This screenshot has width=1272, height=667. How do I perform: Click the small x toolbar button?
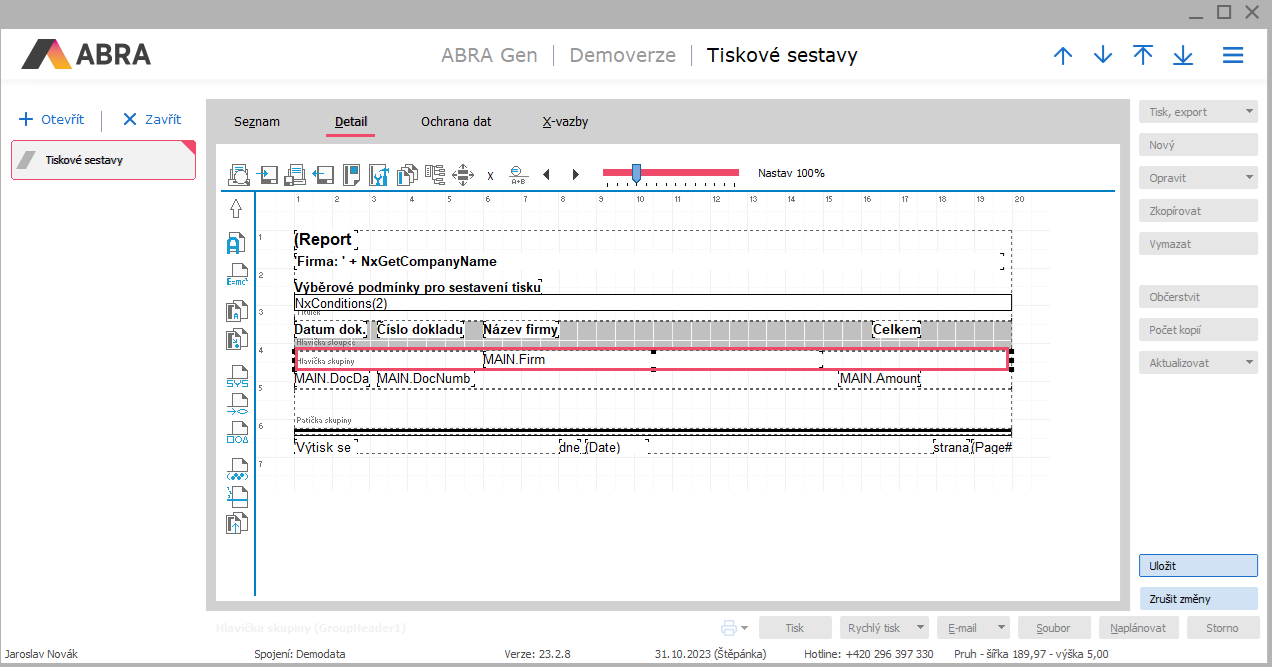[x=490, y=175]
